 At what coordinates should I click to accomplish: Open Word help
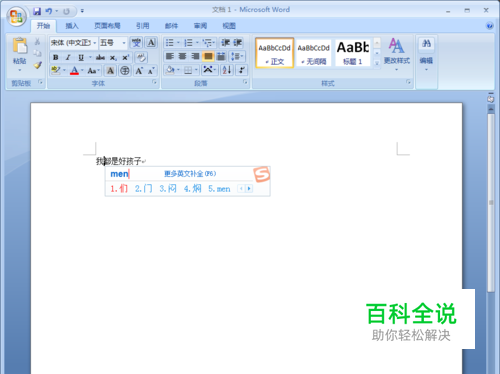click(489, 26)
